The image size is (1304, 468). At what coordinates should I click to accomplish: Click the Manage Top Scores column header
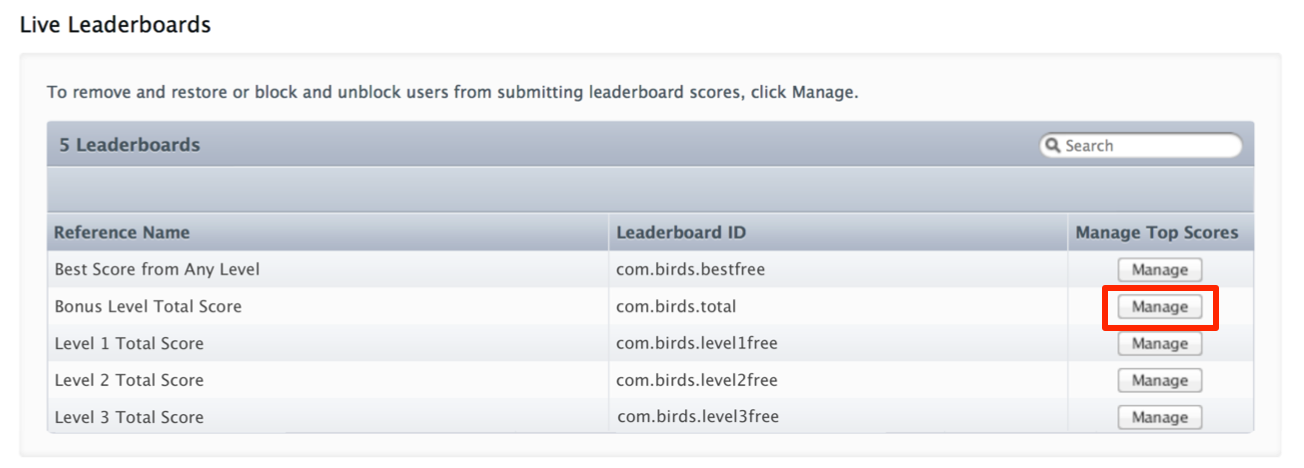pos(1160,232)
